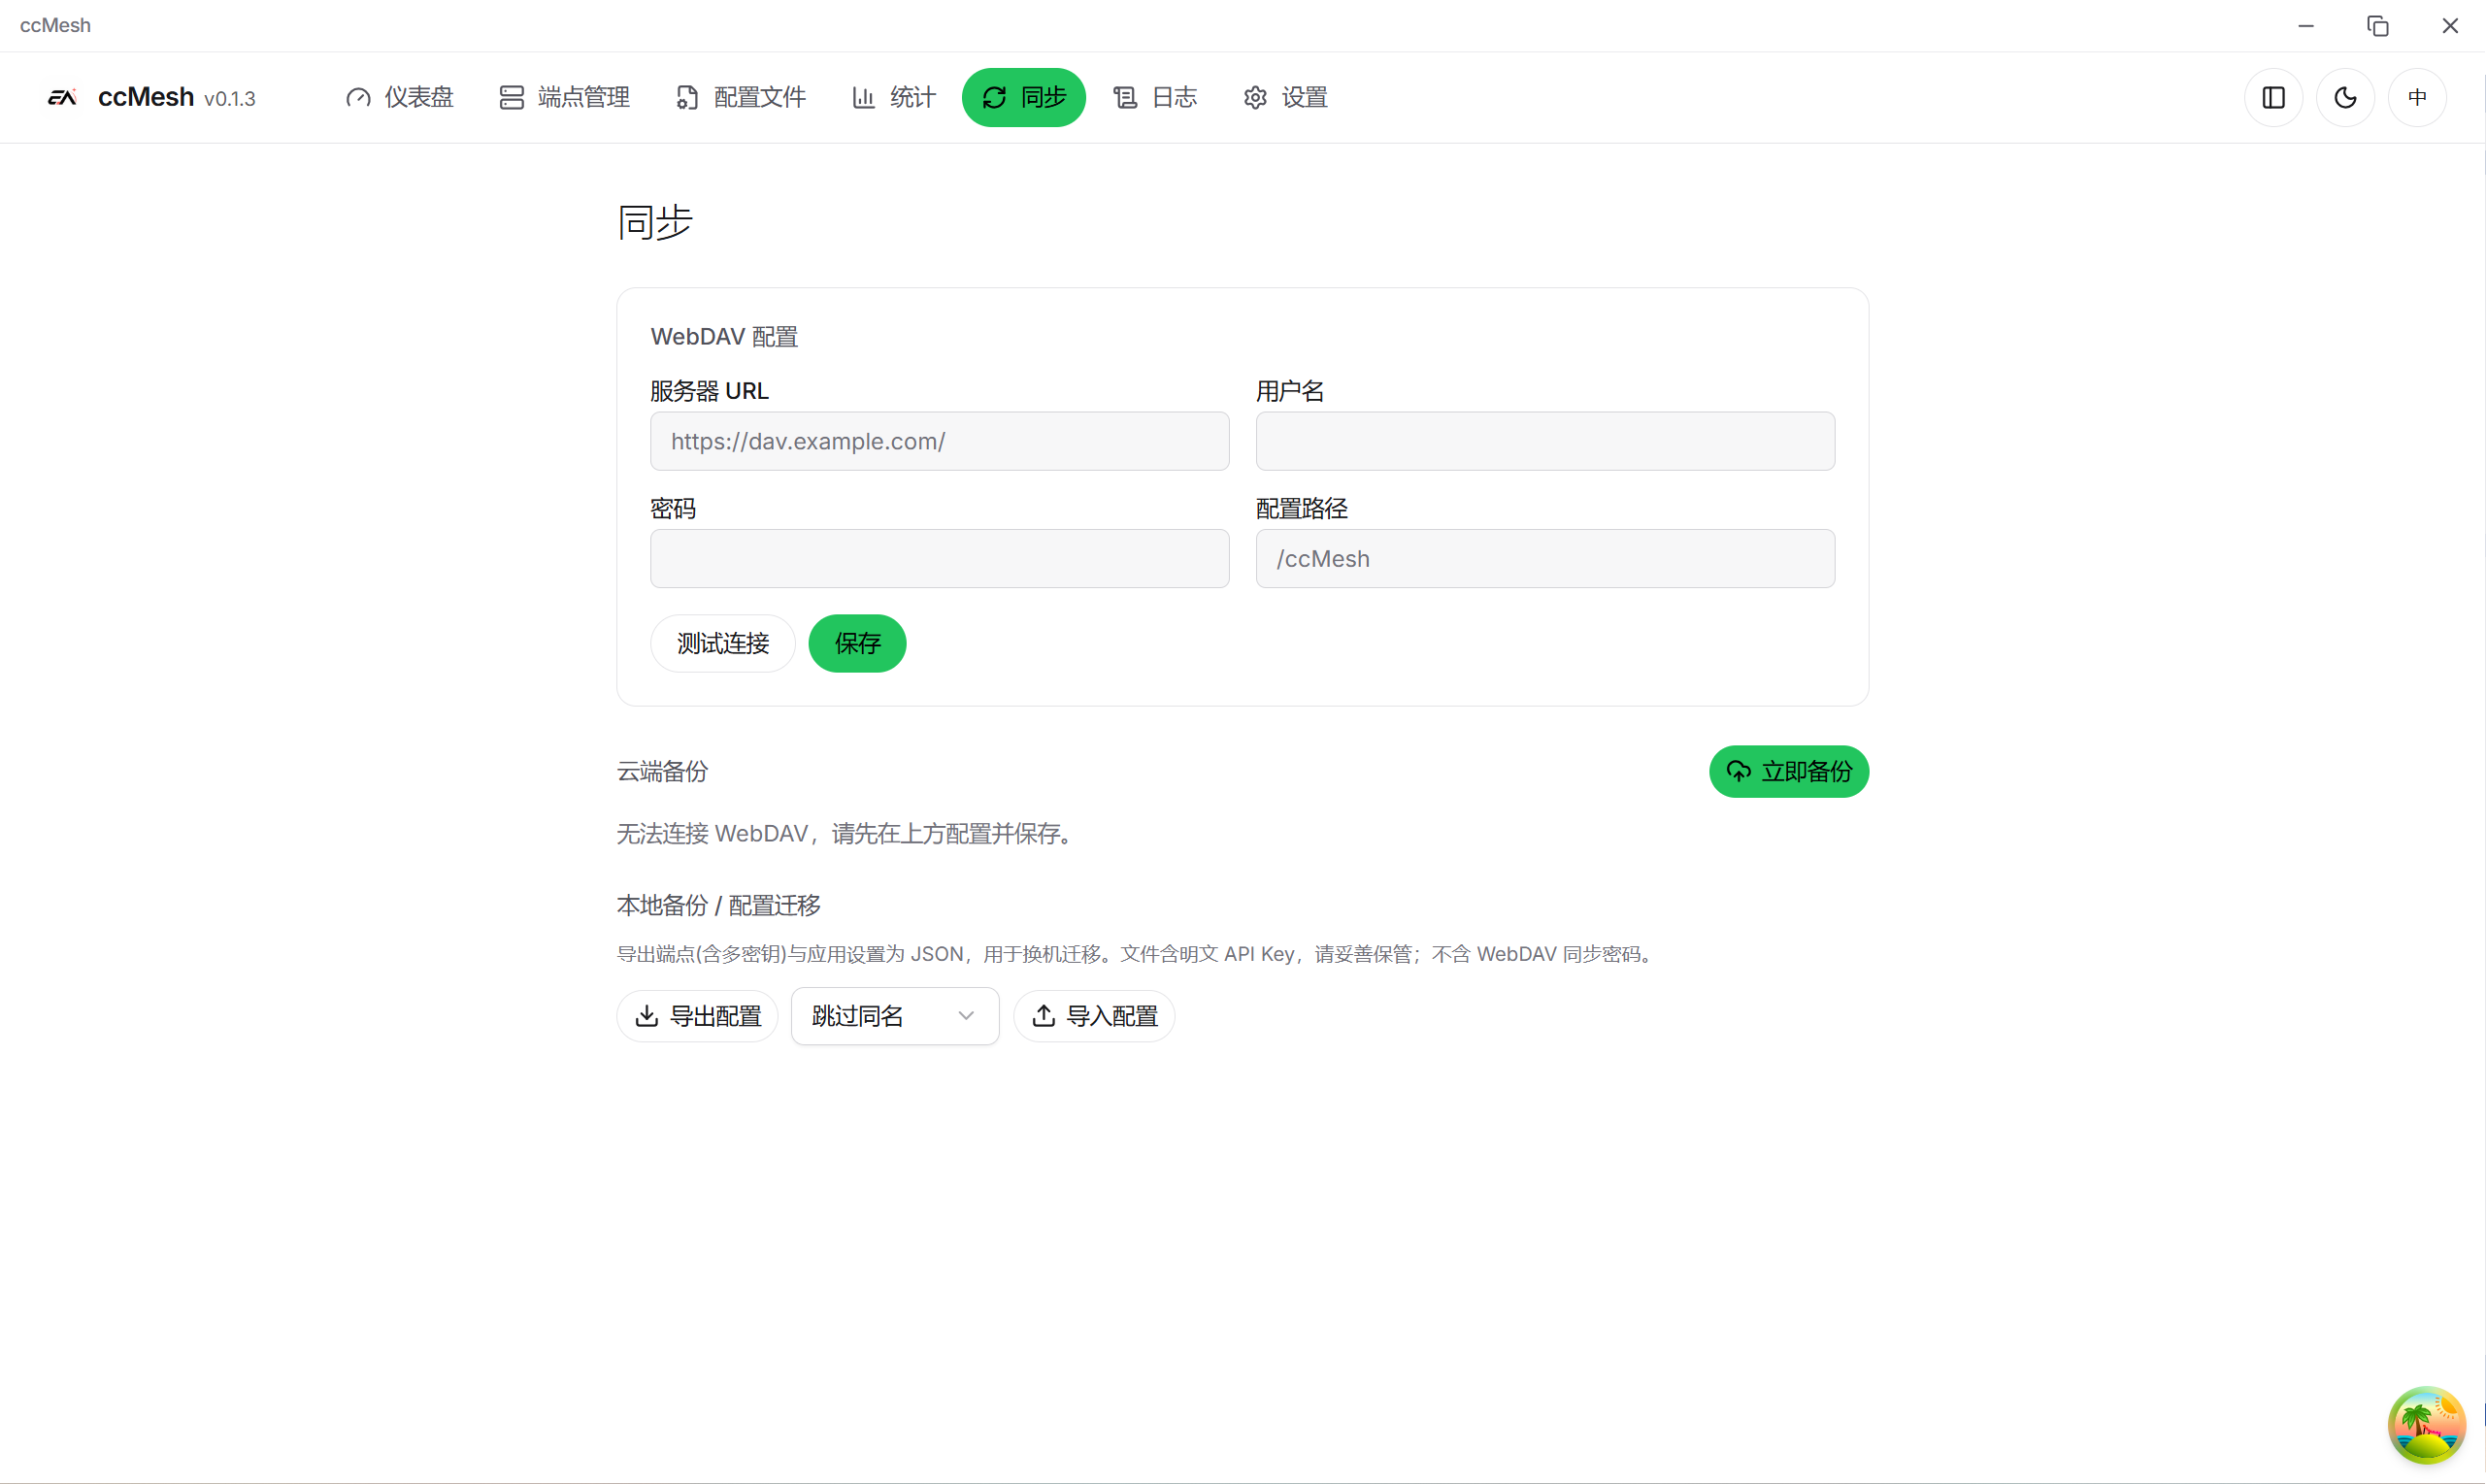This screenshot has width=2486, height=1484.
Task: Click the 本地备份 / 配置迁移 heading
Action: tap(718, 905)
